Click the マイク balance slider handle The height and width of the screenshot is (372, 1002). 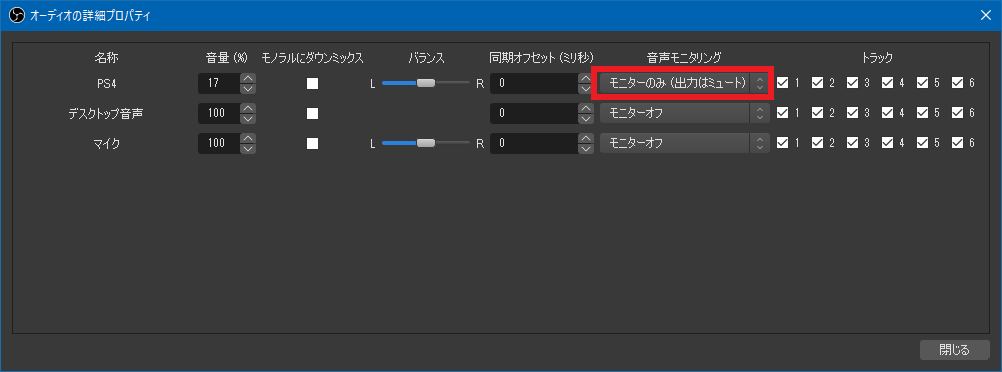point(426,143)
